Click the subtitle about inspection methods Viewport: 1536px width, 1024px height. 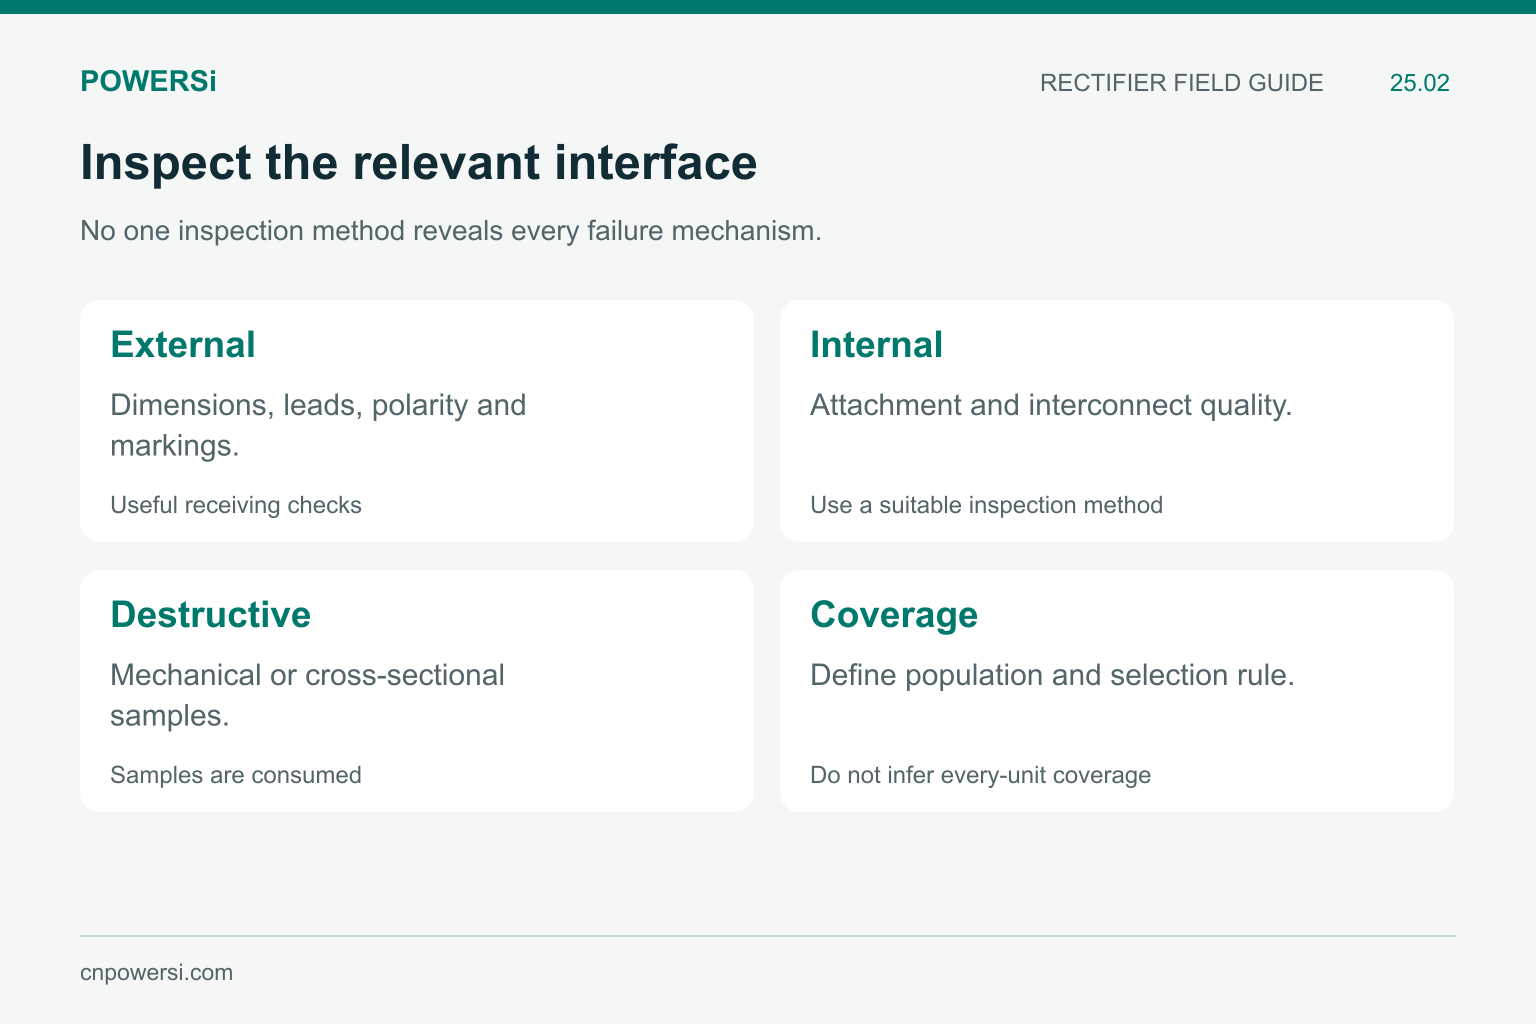tap(450, 231)
